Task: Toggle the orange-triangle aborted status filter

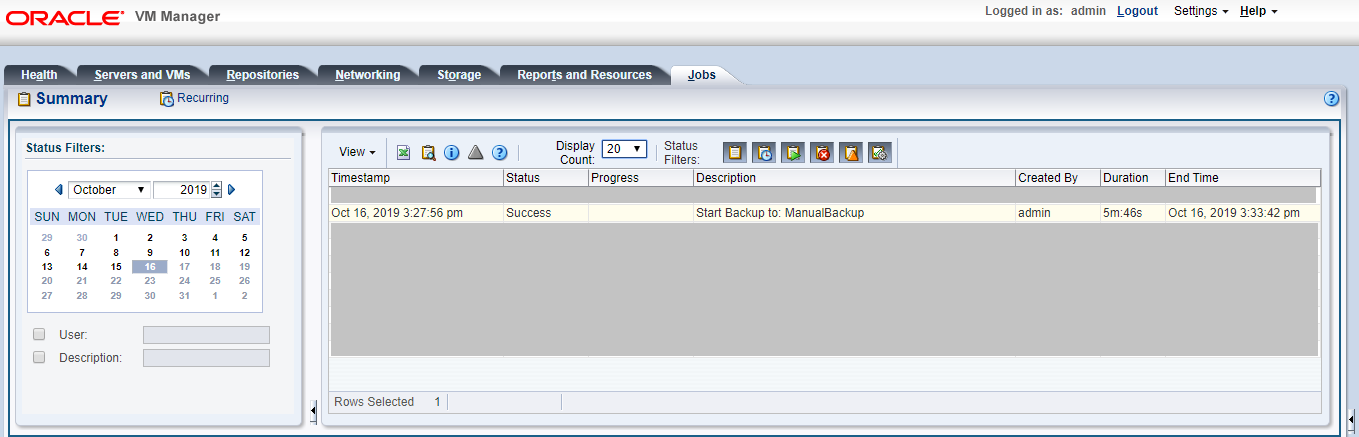Action: pos(851,153)
